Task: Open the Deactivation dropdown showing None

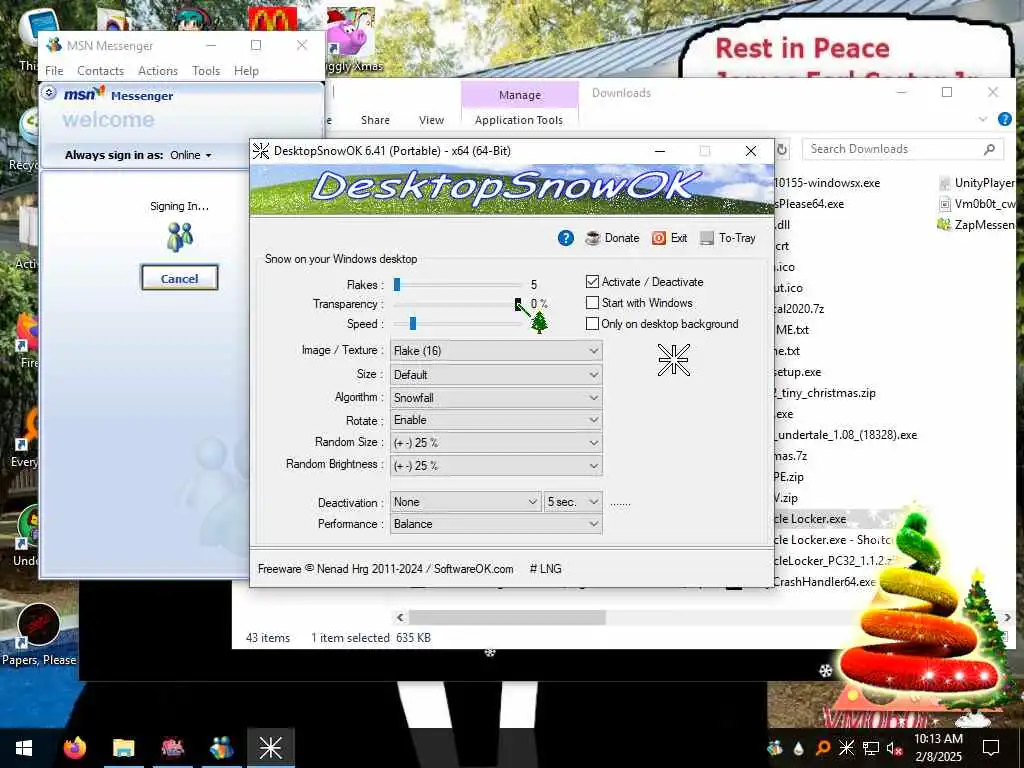Action: (466, 502)
